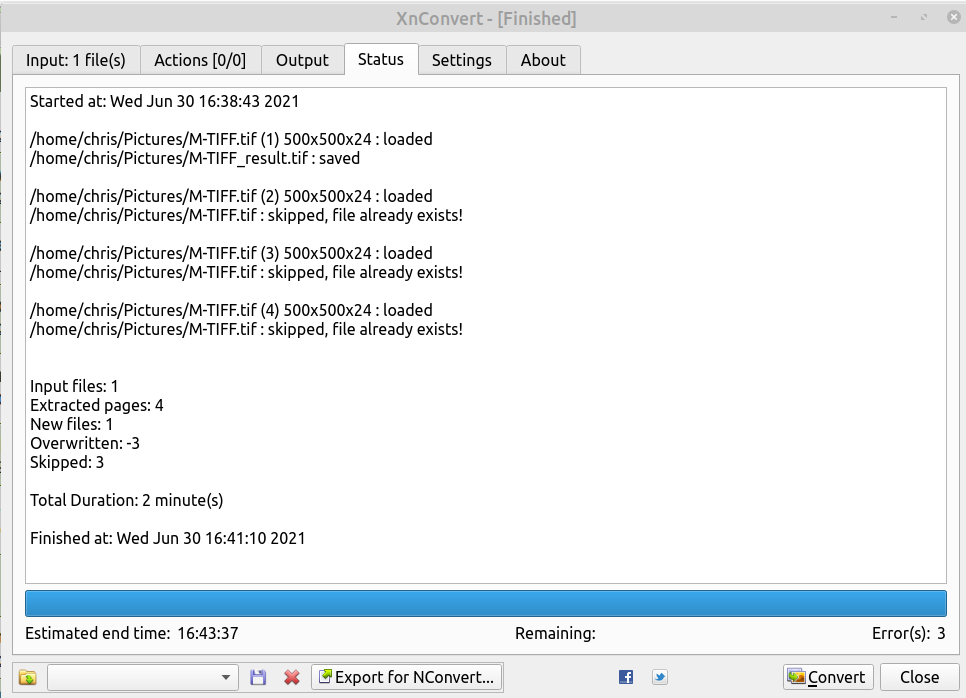Open the Settings tab
The height and width of the screenshot is (698, 966).
462,60
